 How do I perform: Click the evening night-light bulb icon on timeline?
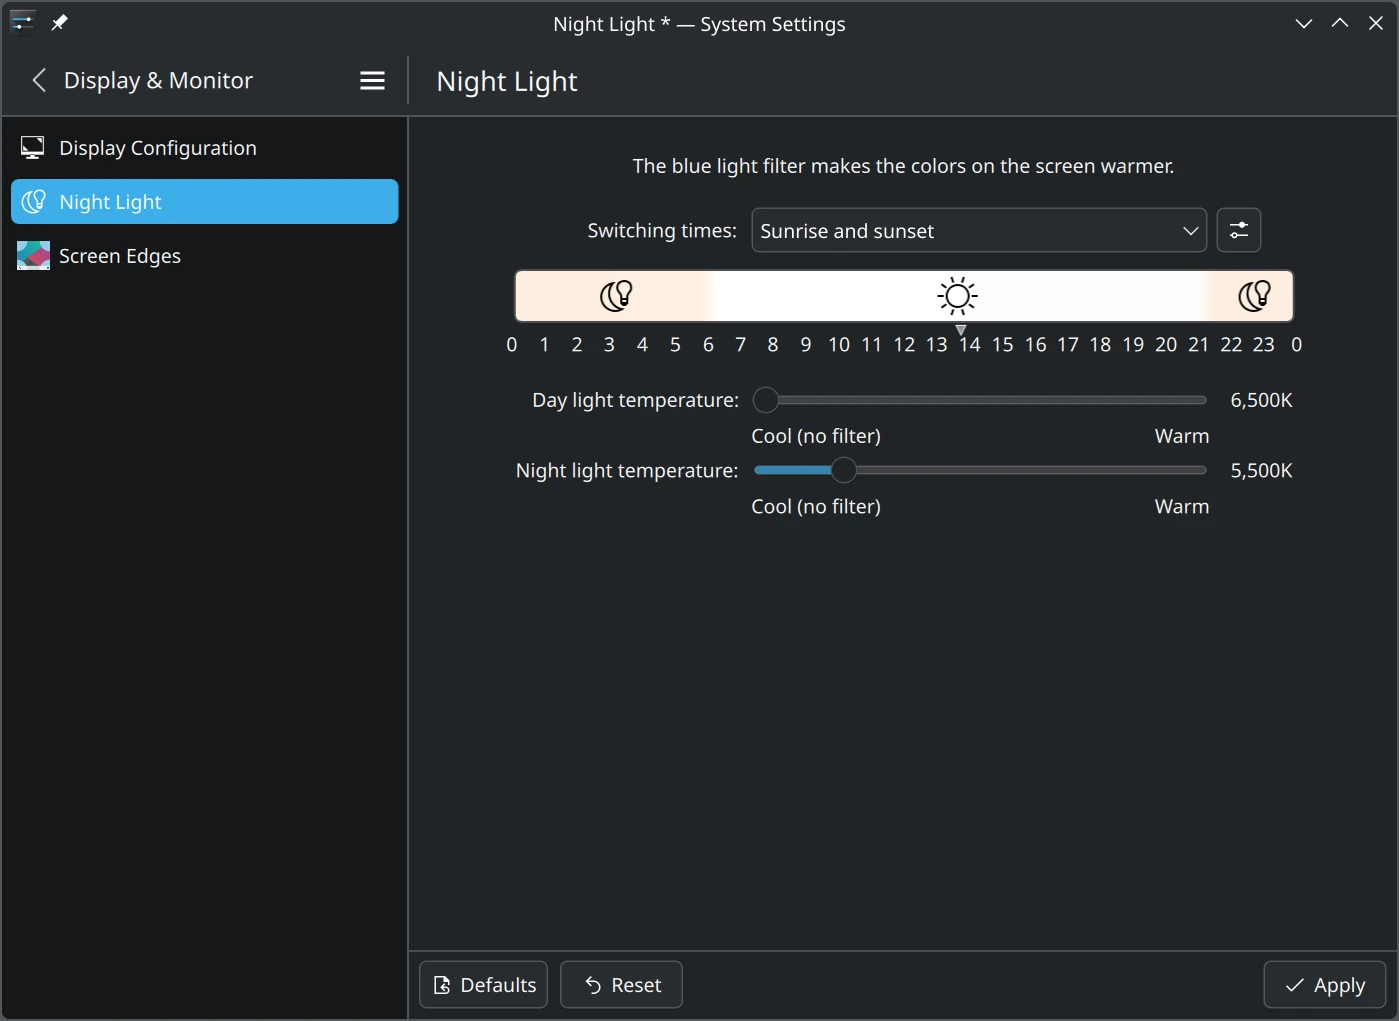1254,296
